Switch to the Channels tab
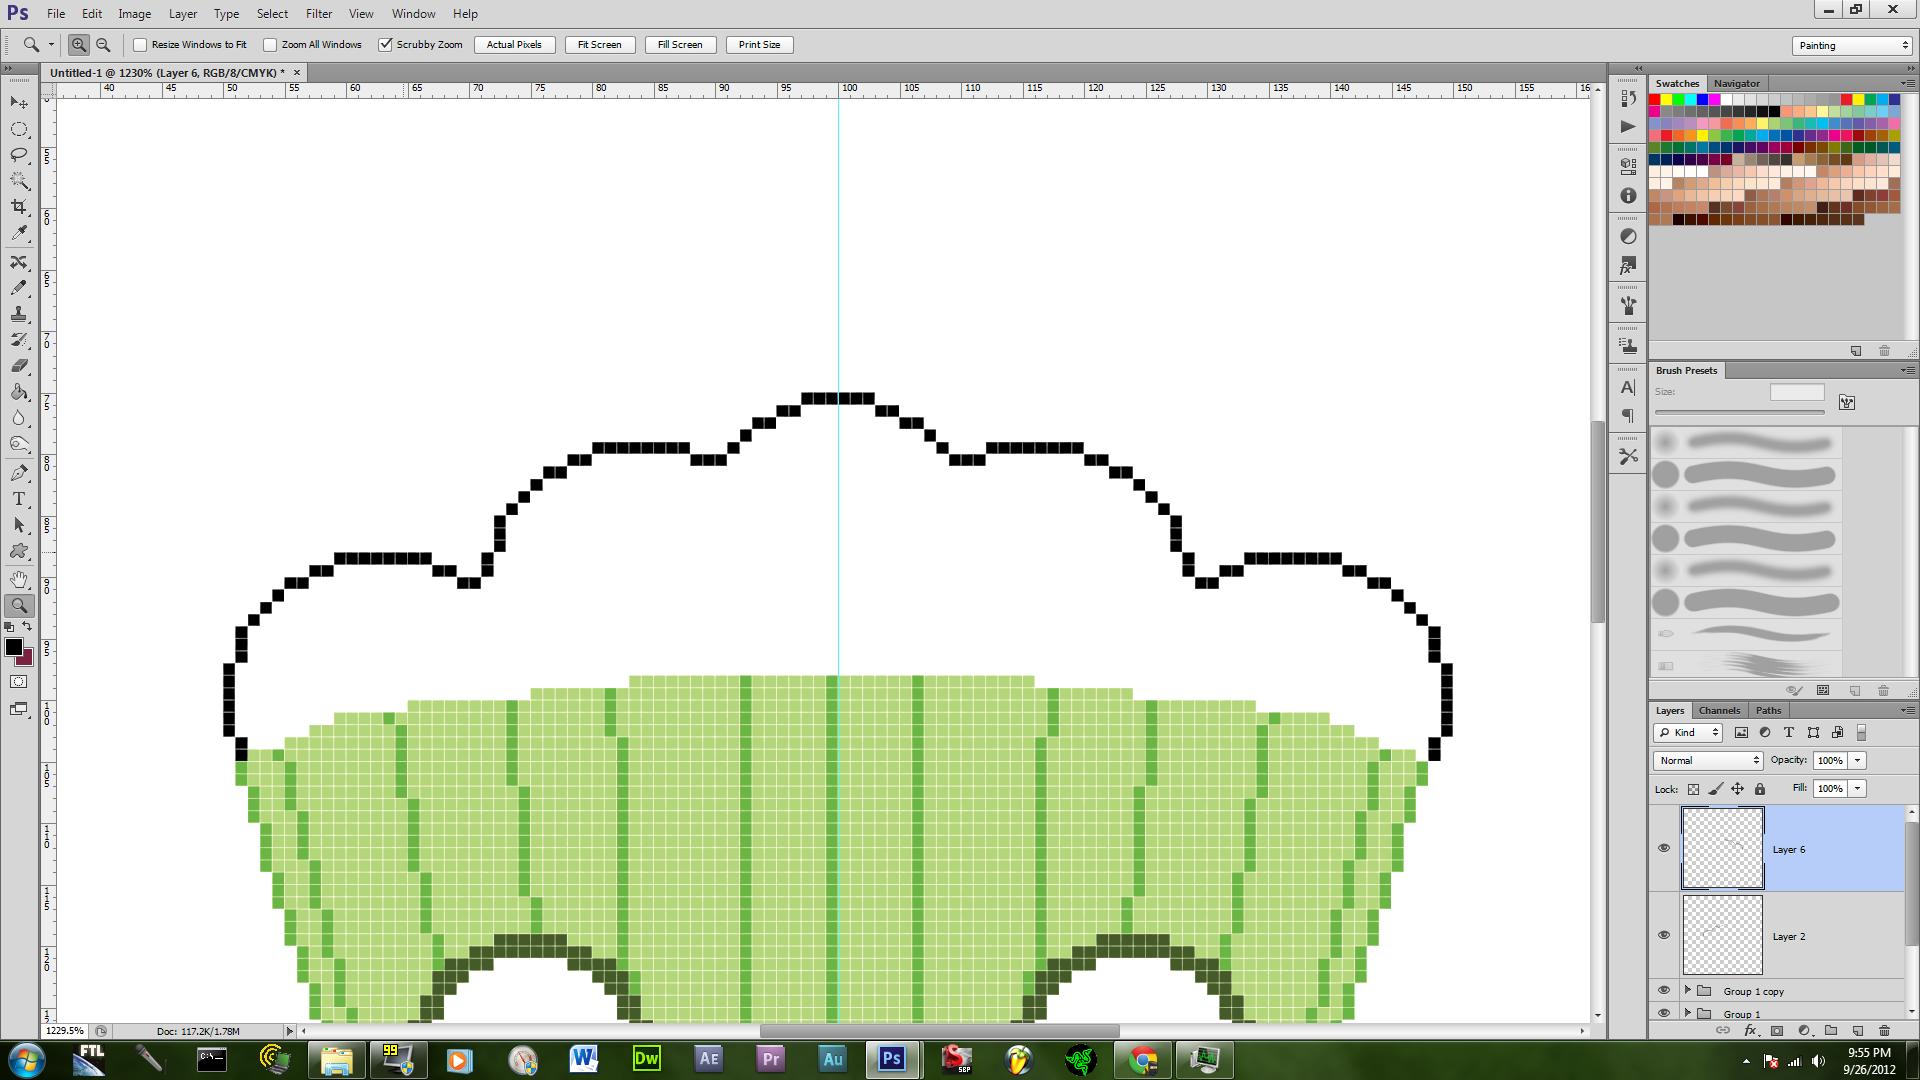Screen dimensions: 1920x1080 tap(1719, 710)
